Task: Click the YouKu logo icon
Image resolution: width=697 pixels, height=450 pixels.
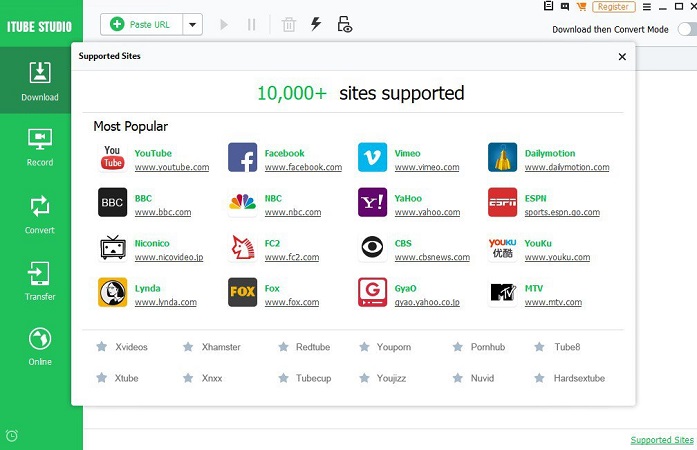Action: (x=502, y=247)
